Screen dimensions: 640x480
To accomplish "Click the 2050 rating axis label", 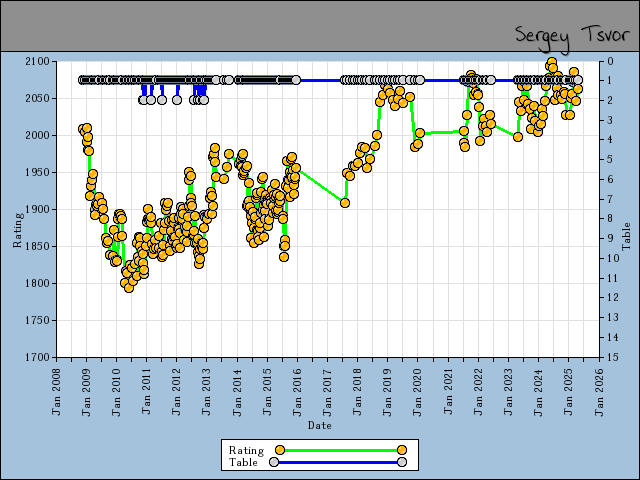I will (x=37, y=99).
